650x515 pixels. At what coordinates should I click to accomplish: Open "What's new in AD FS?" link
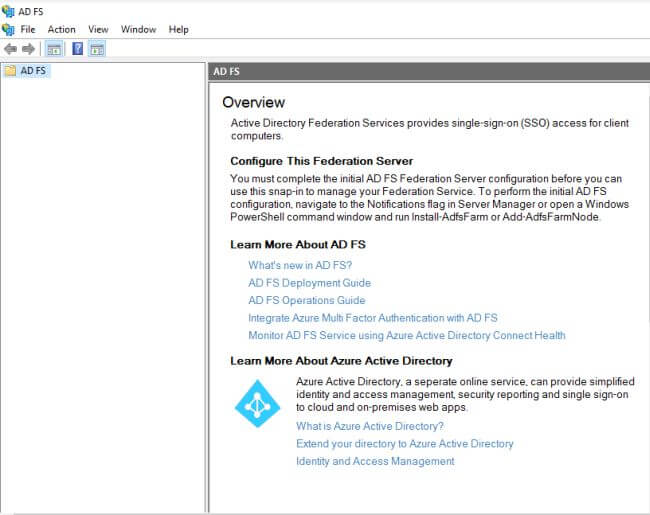coord(300,265)
